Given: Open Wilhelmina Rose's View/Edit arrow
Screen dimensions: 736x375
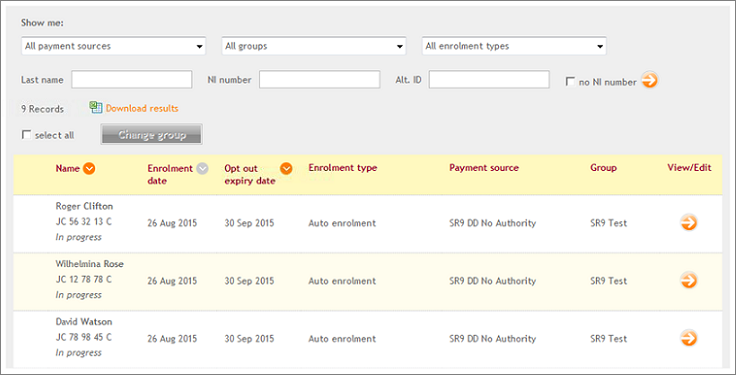Looking at the screenshot, I should (x=689, y=280).
